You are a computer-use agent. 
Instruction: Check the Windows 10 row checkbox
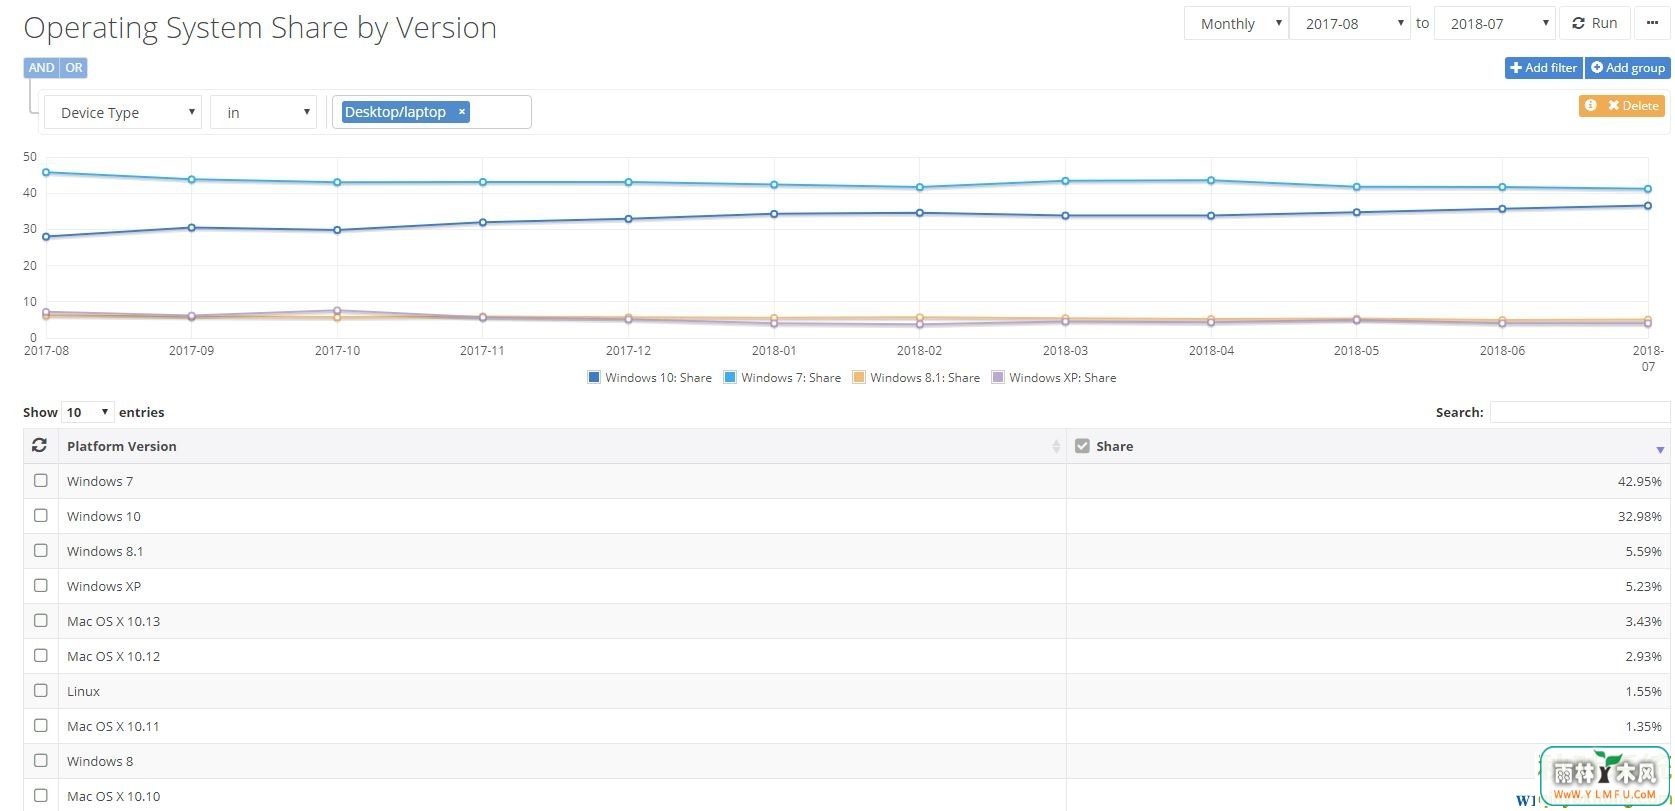[41, 515]
